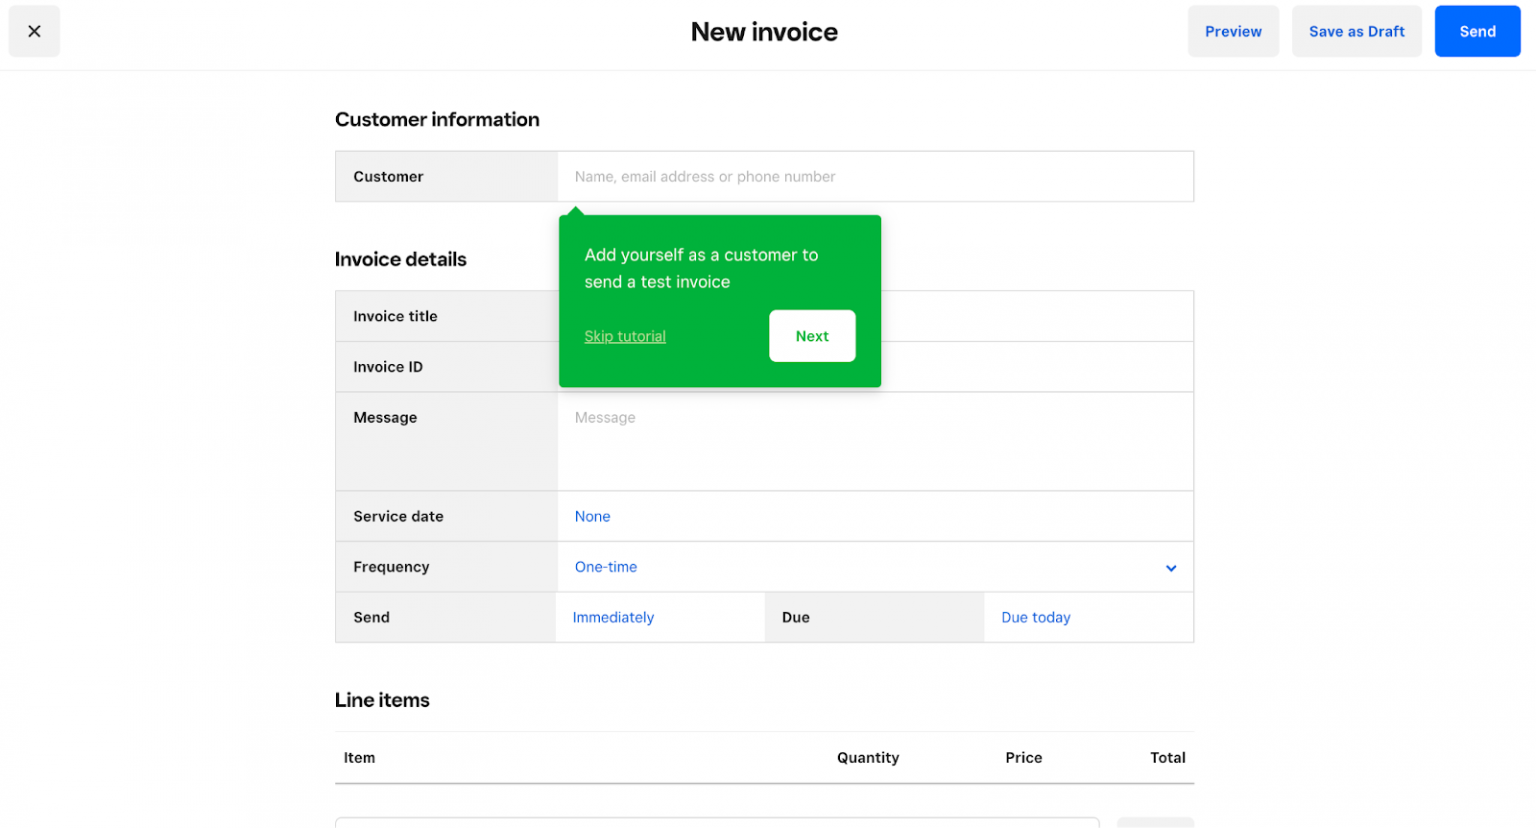The image size is (1536, 828).
Task: Focus the Customer name input field
Action: pyautogui.click(x=874, y=177)
